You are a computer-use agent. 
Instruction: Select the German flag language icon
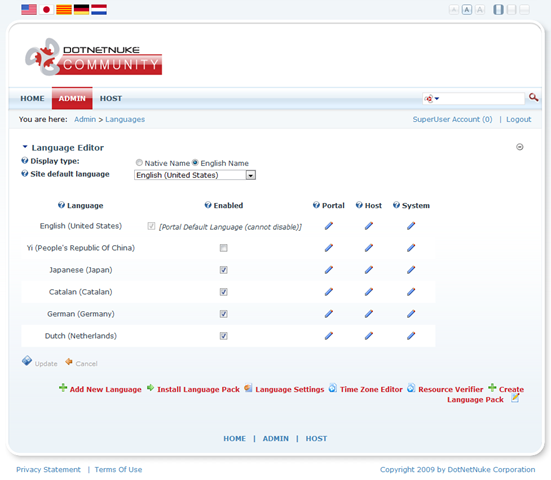(81, 9)
